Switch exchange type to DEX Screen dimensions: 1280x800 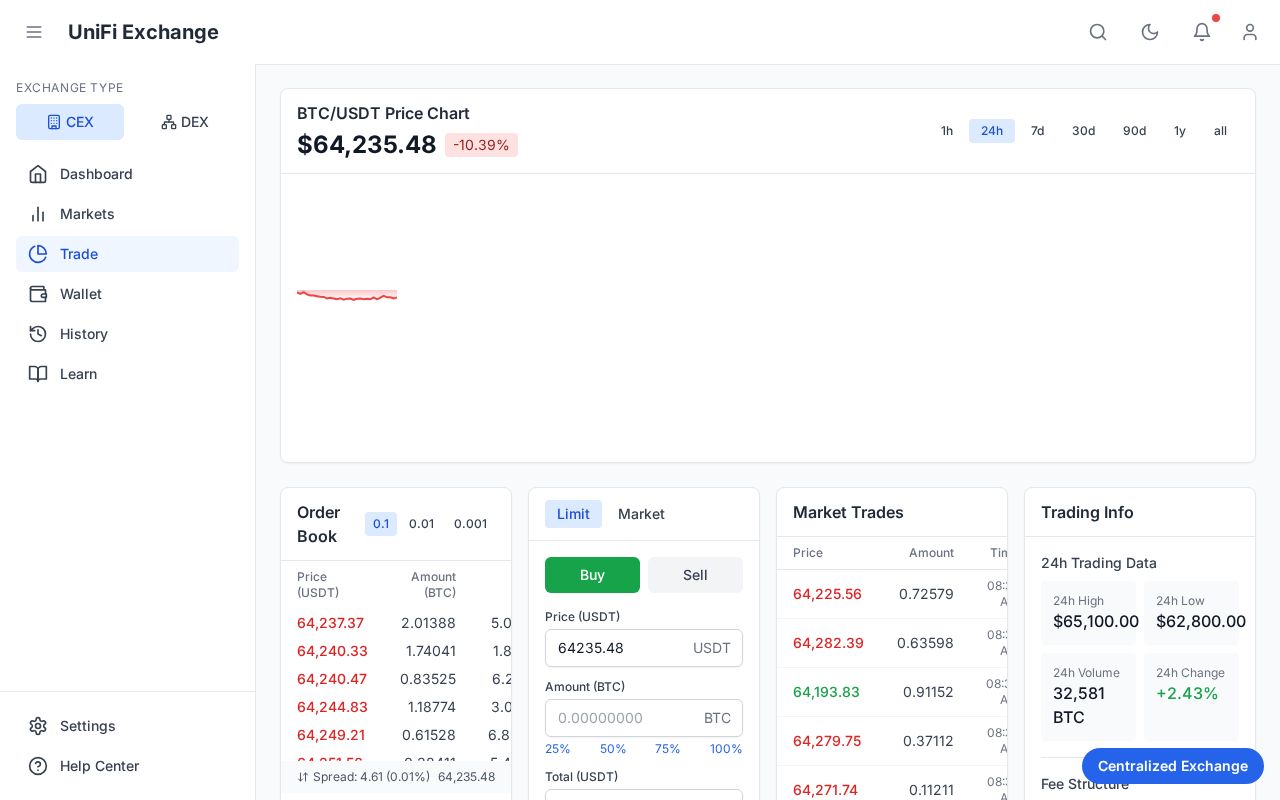185,122
